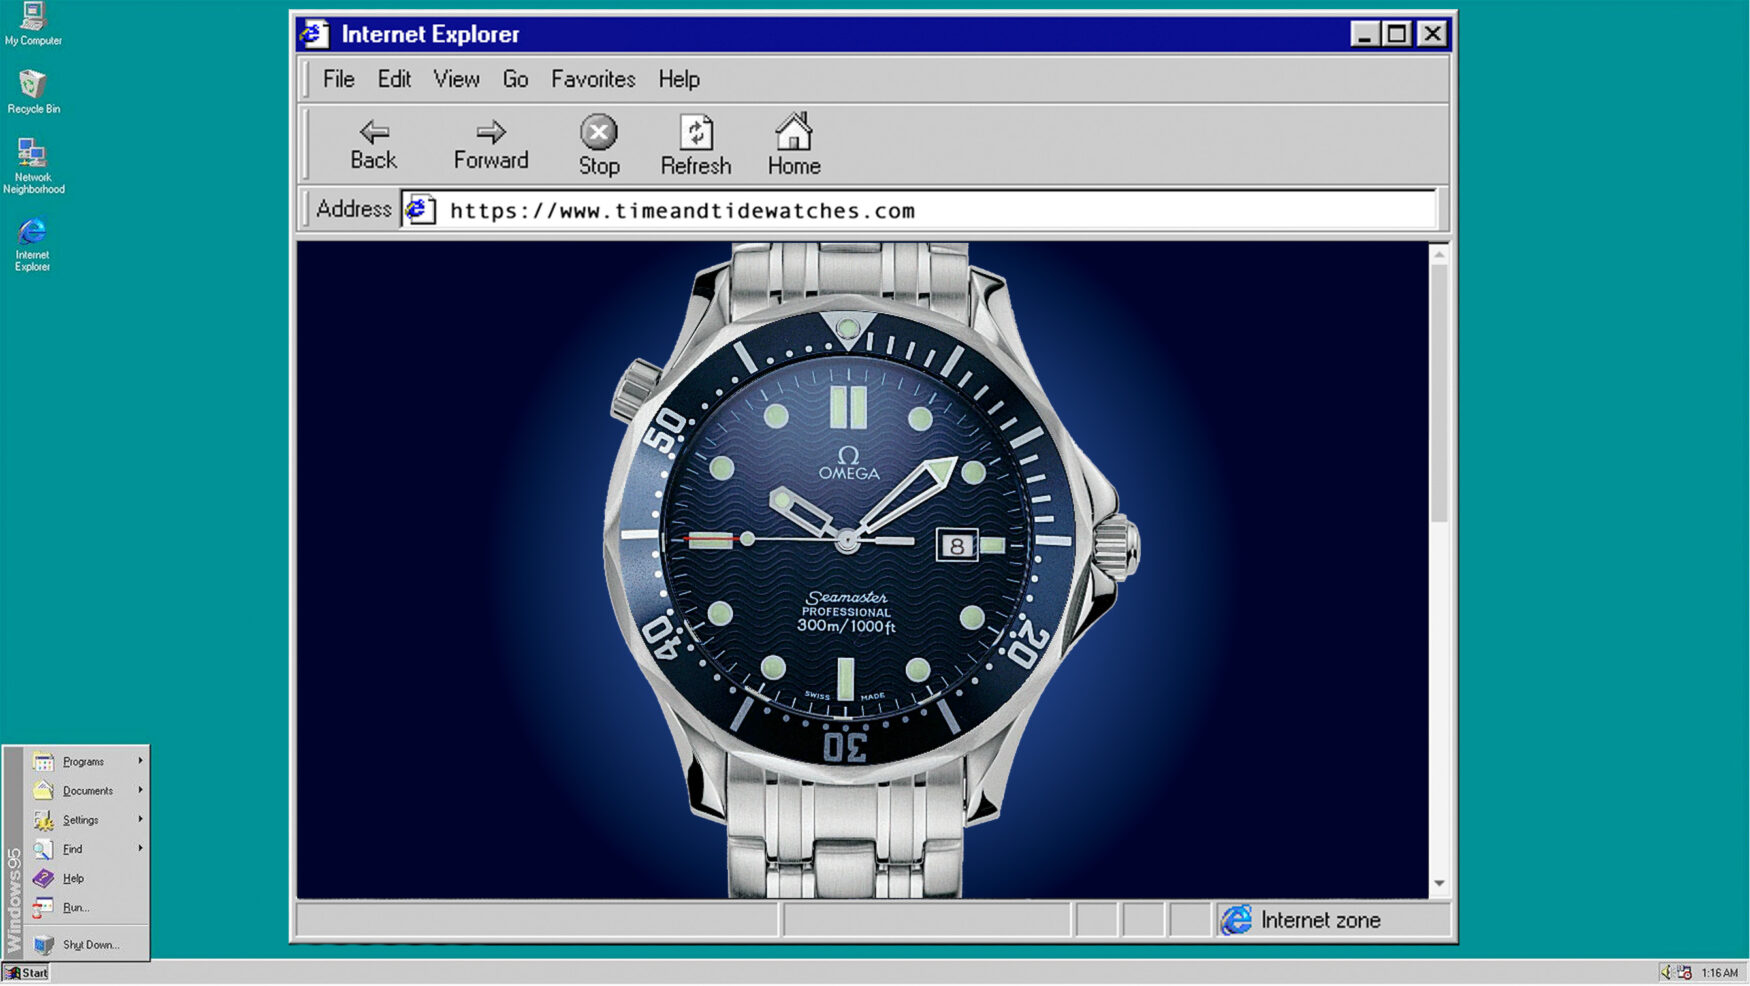Open the Help menu in Internet Explorer
The height and width of the screenshot is (986, 1750).
coord(679,79)
